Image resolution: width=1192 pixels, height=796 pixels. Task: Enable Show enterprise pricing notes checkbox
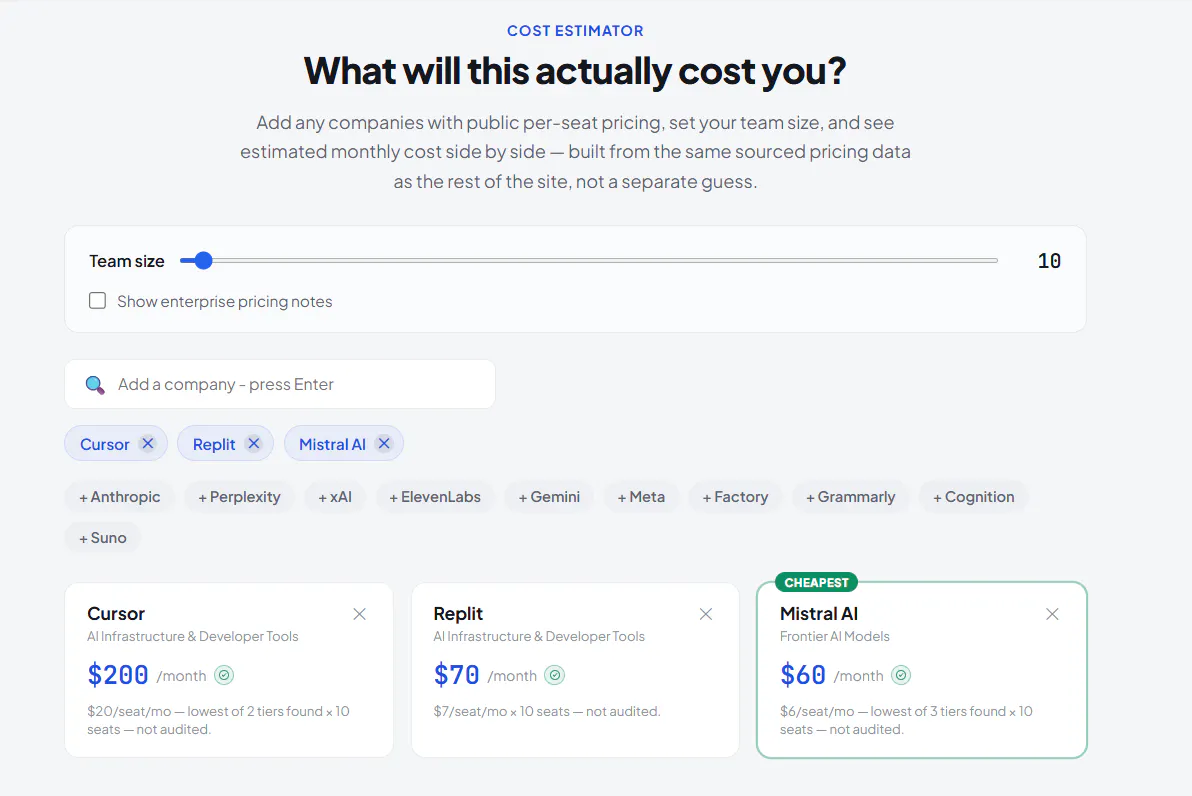click(97, 300)
